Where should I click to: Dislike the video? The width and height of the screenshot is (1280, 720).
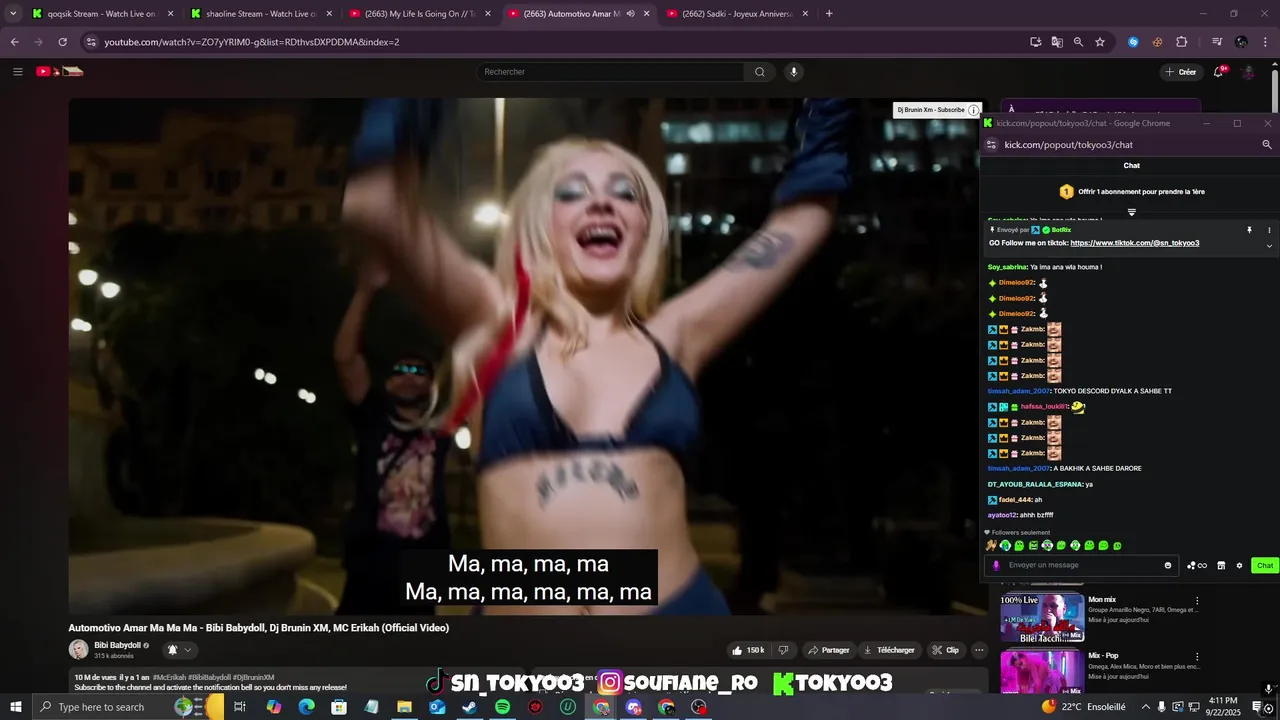pyautogui.click(x=783, y=650)
